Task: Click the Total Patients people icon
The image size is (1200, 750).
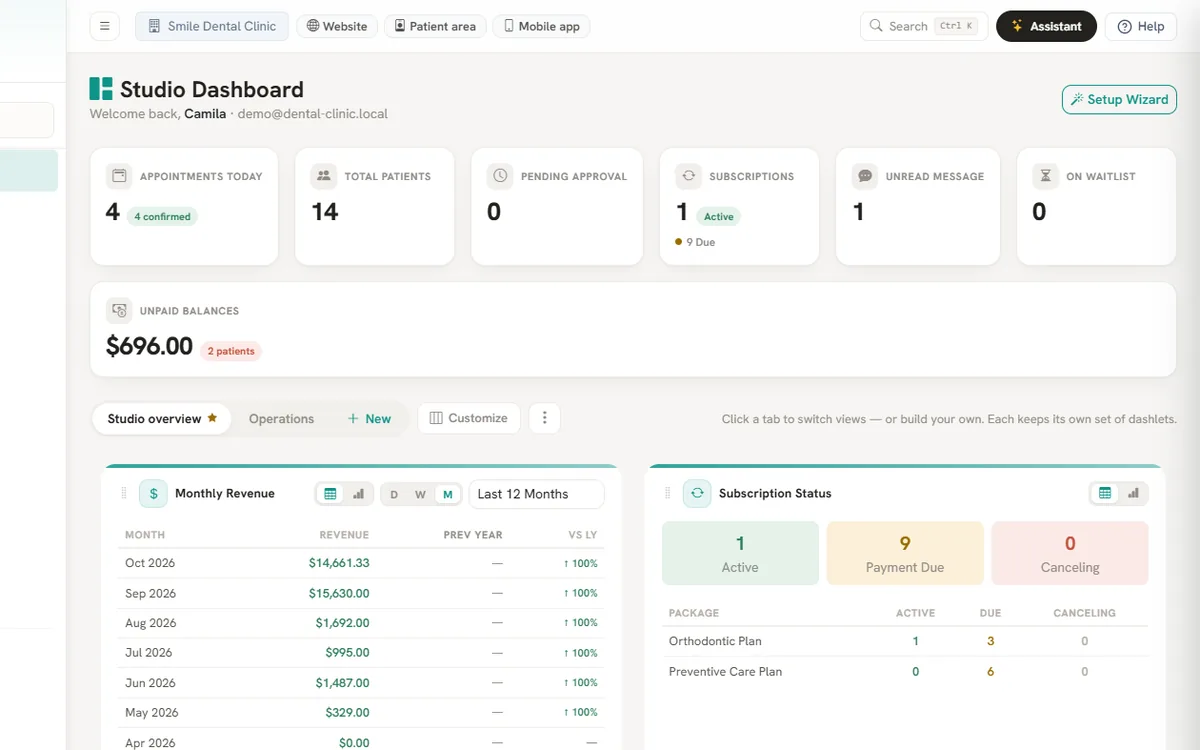Action: click(x=324, y=176)
